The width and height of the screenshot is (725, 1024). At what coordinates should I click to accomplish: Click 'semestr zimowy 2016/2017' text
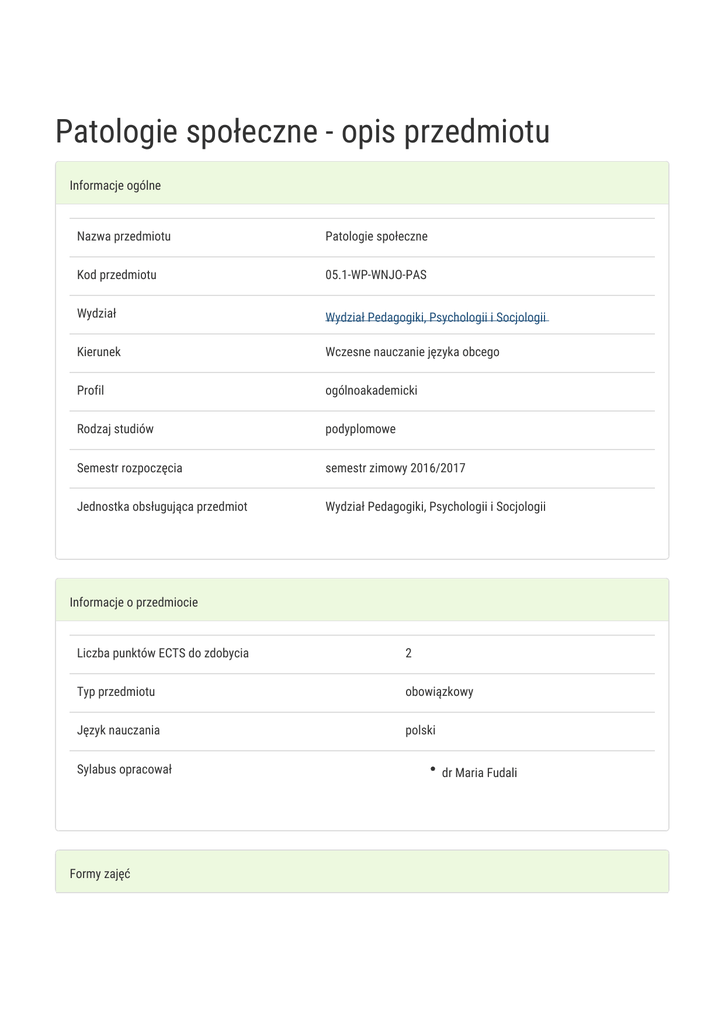(395, 467)
